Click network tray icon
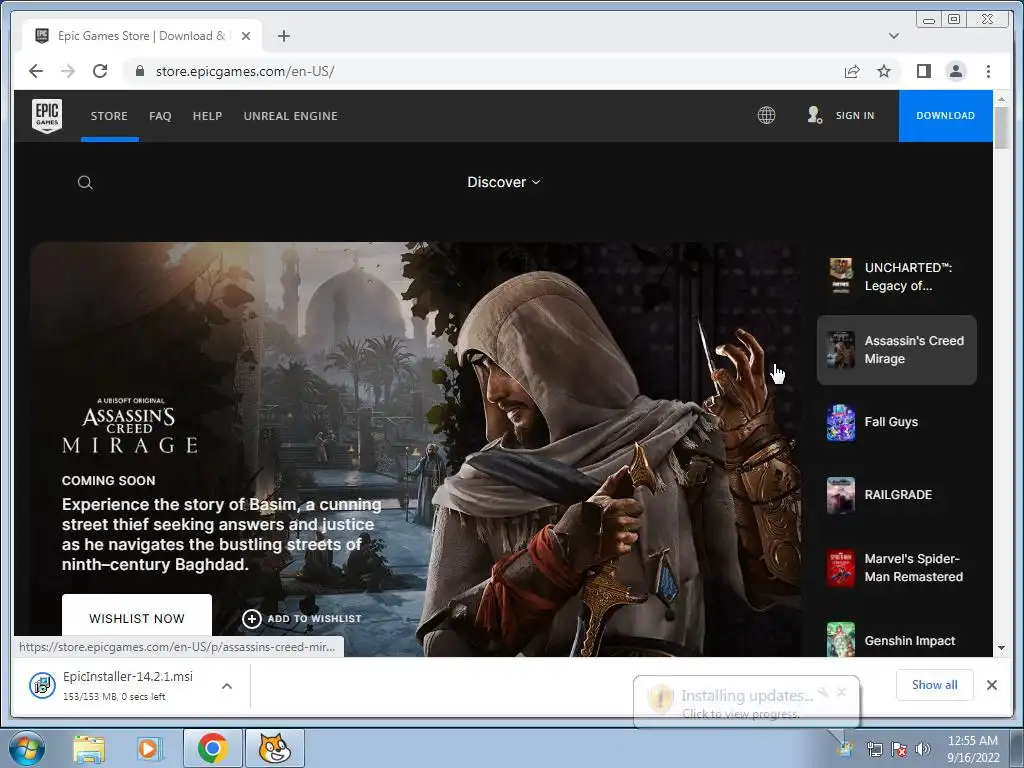The width and height of the screenshot is (1024, 768). (x=874, y=748)
